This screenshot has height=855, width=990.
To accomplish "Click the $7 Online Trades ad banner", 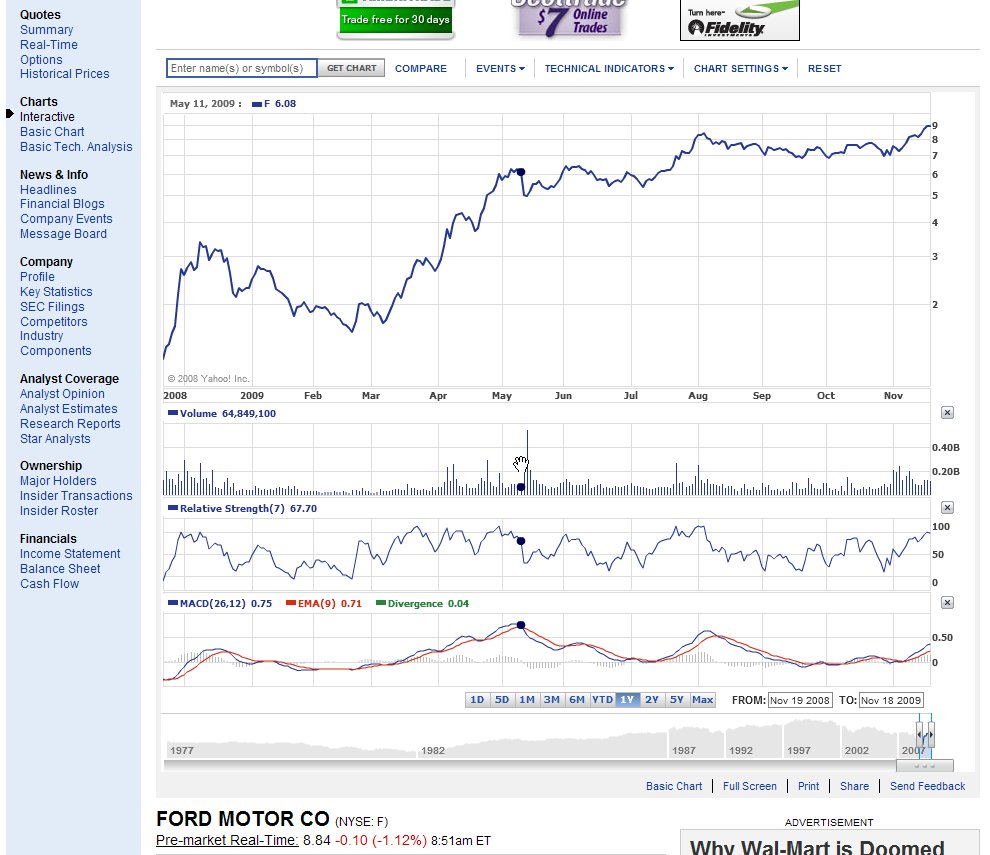I will point(569,19).
